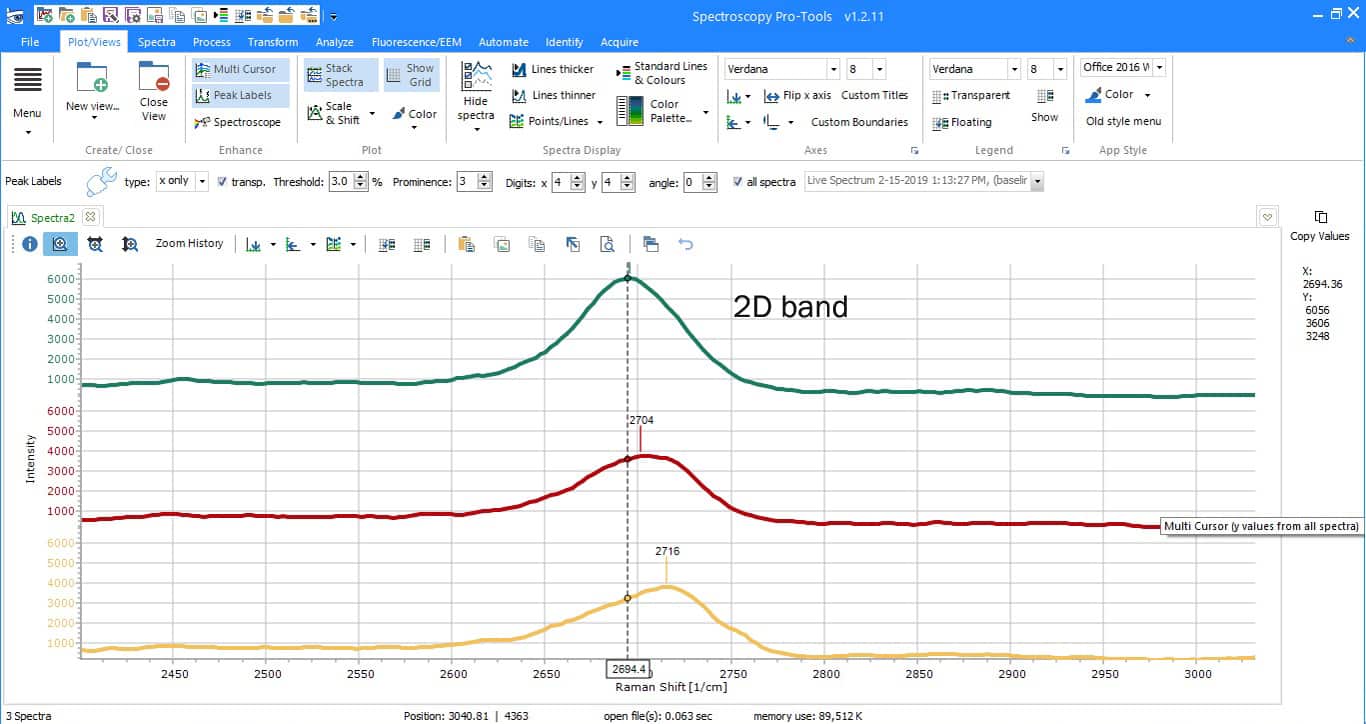The width and height of the screenshot is (1366, 724).
Task: Close the Spectra2 tab with its X
Action: (x=90, y=217)
